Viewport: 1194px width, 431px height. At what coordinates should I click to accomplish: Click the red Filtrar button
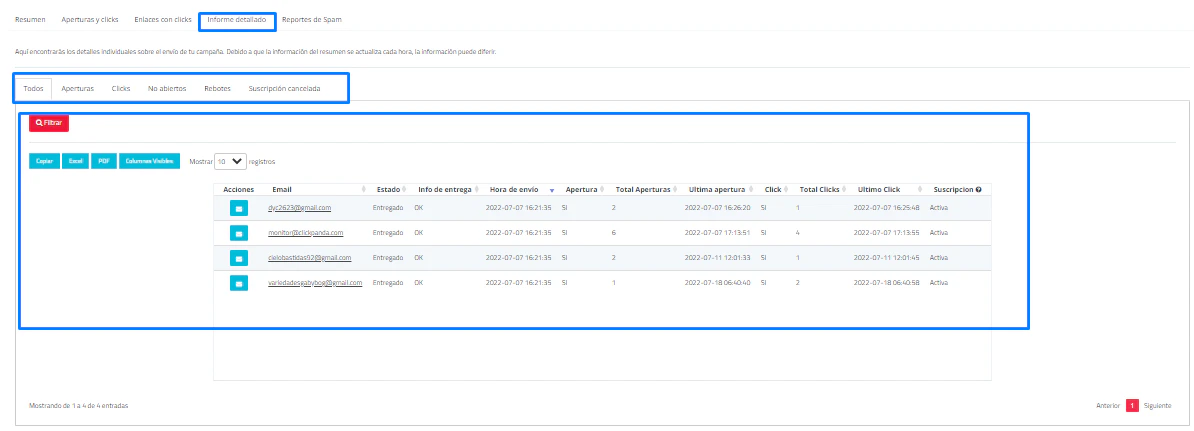click(x=49, y=123)
